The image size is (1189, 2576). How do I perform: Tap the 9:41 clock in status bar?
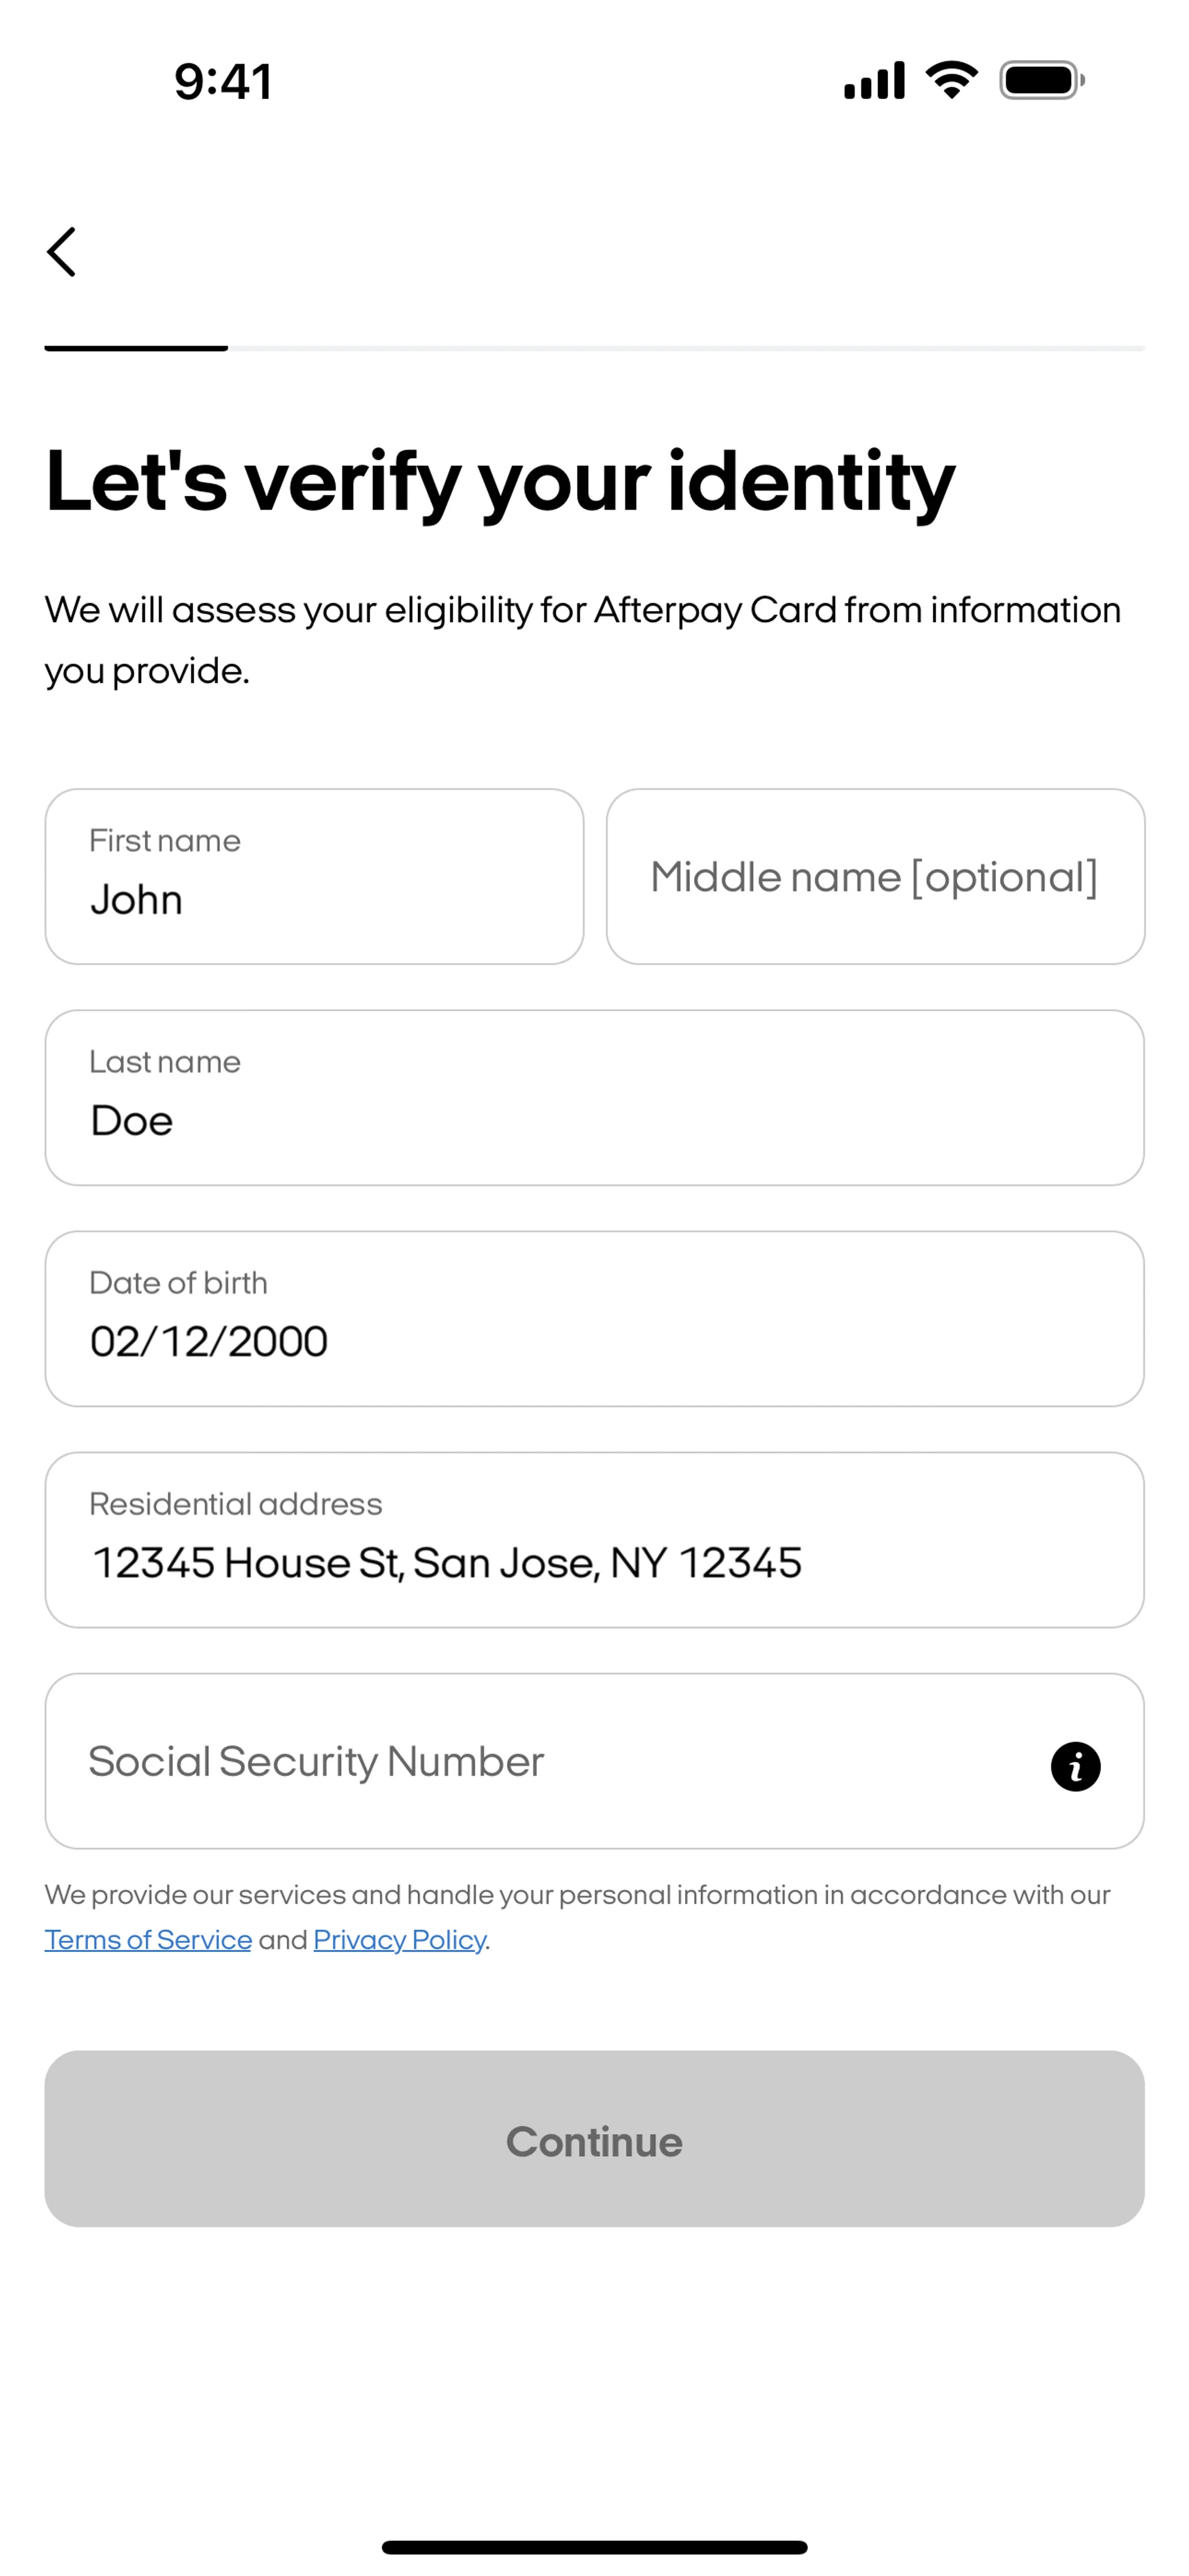click(223, 82)
